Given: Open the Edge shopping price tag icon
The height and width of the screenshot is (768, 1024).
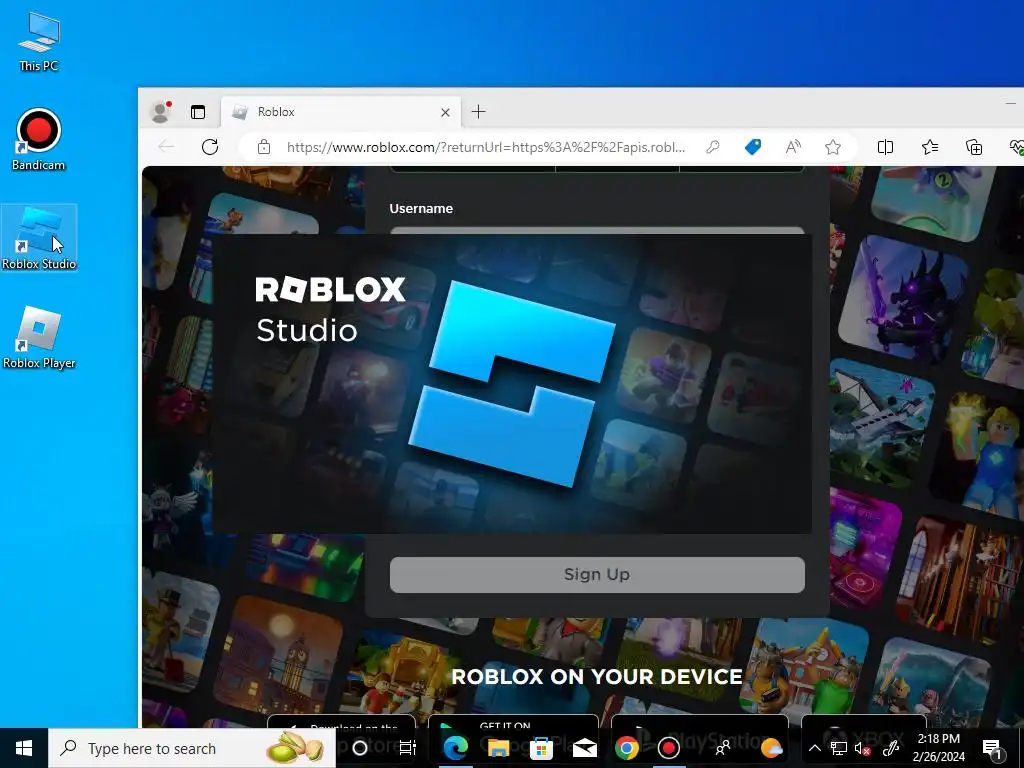Looking at the screenshot, I should coord(753,147).
